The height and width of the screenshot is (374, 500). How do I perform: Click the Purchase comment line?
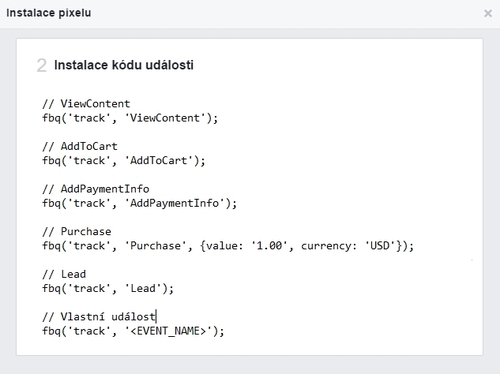(x=77, y=231)
